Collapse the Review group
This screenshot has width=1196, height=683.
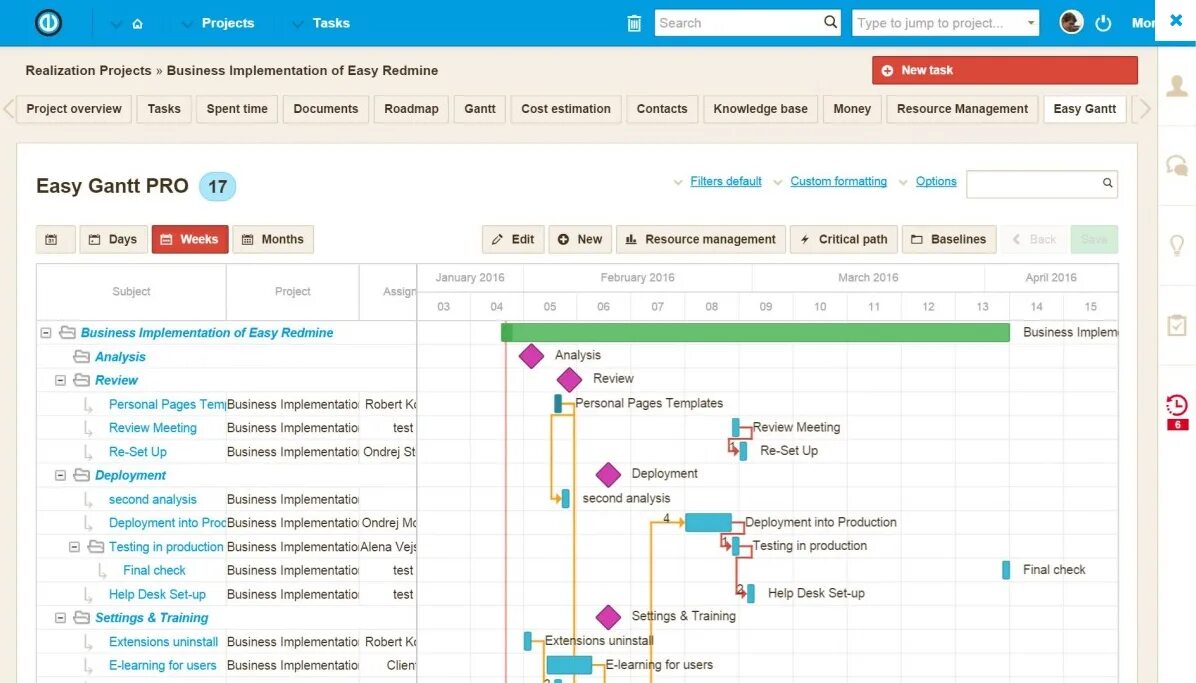pyautogui.click(x=60, y=380)
